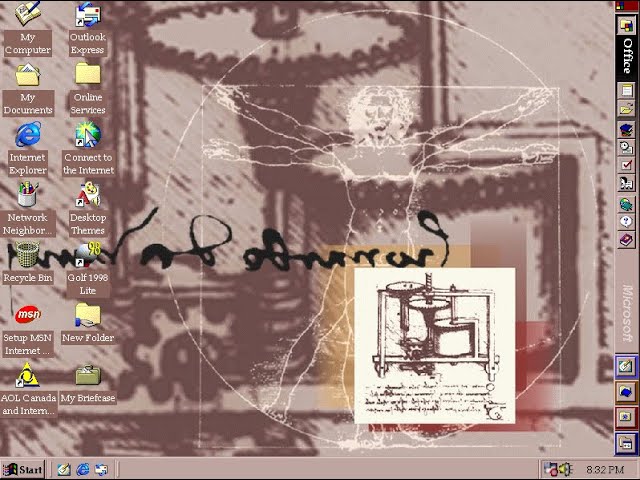Select the My Documents folder icon
The height and width of the screenshot is (480, 640).
[27, 75]
